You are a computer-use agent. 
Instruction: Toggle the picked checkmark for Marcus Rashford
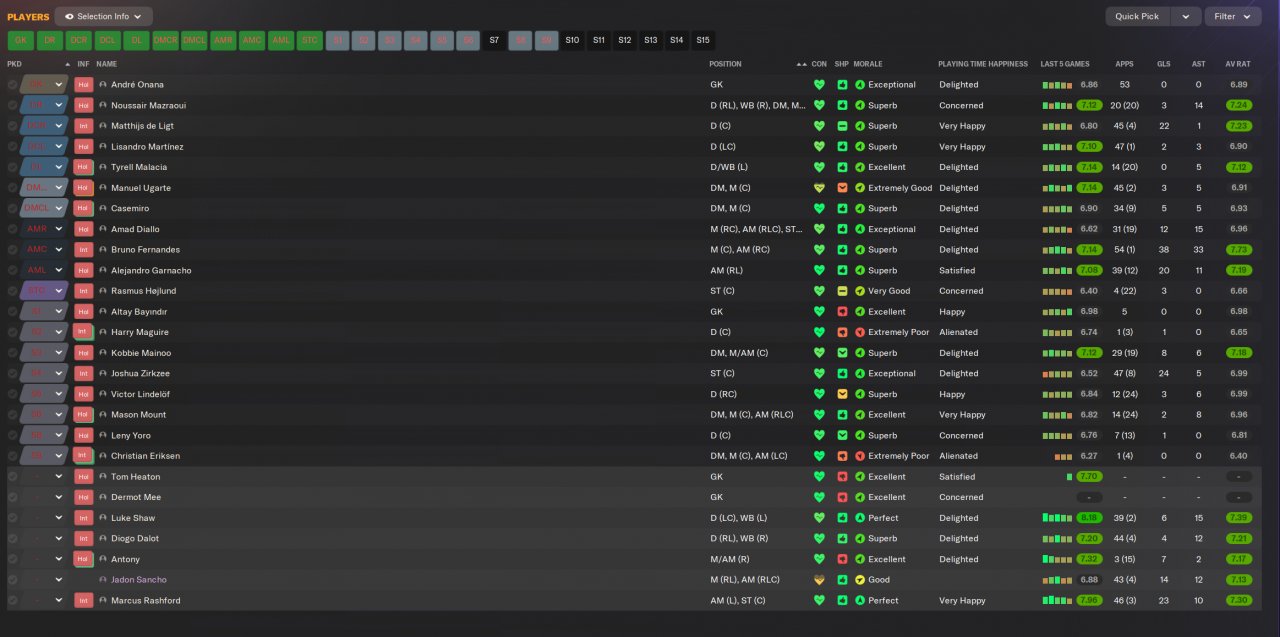coord(12,601)
